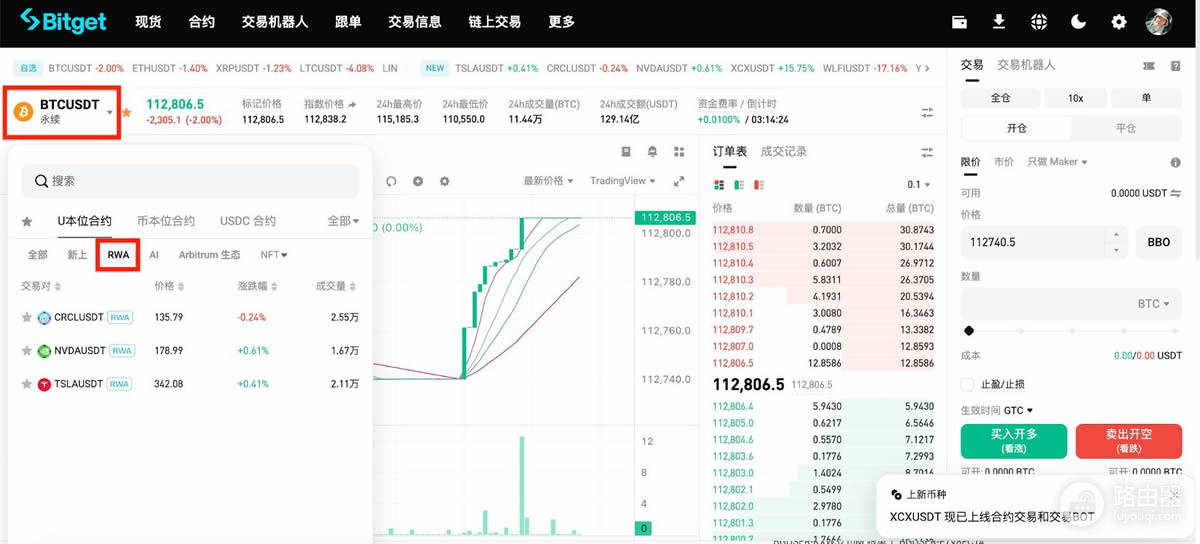Open the BTC quantity unit dropdown
The height and width of the screenshot is (544, 1200).
(1153, 303)
